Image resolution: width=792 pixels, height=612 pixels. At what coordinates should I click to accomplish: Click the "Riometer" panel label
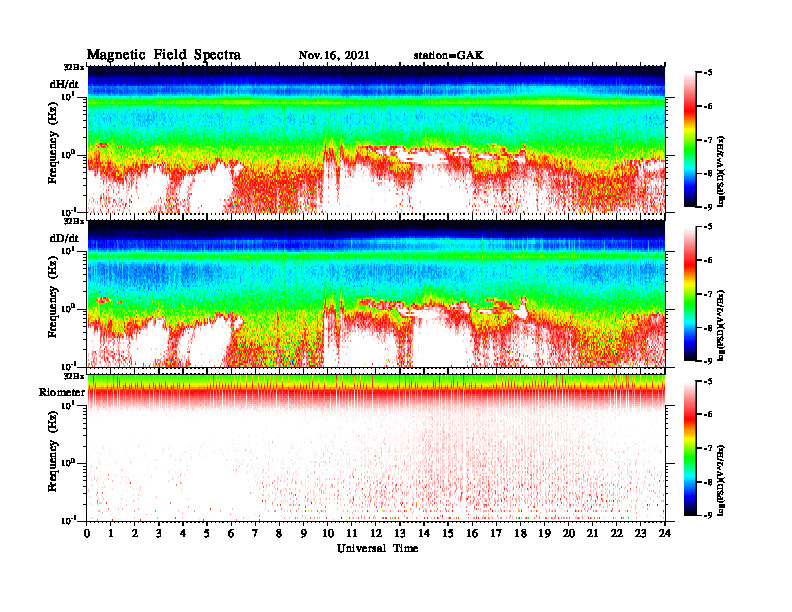pyautogui.click(x=62, y=392)
